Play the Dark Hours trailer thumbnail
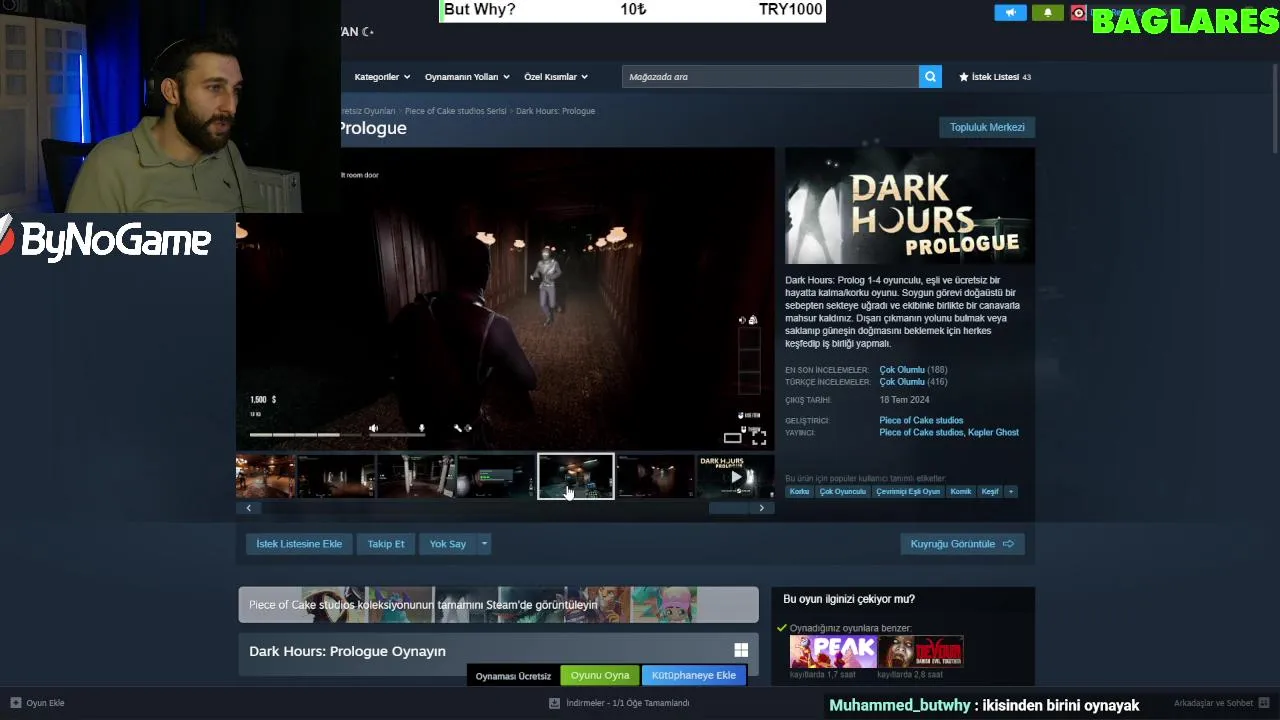 tap(735, 477)
